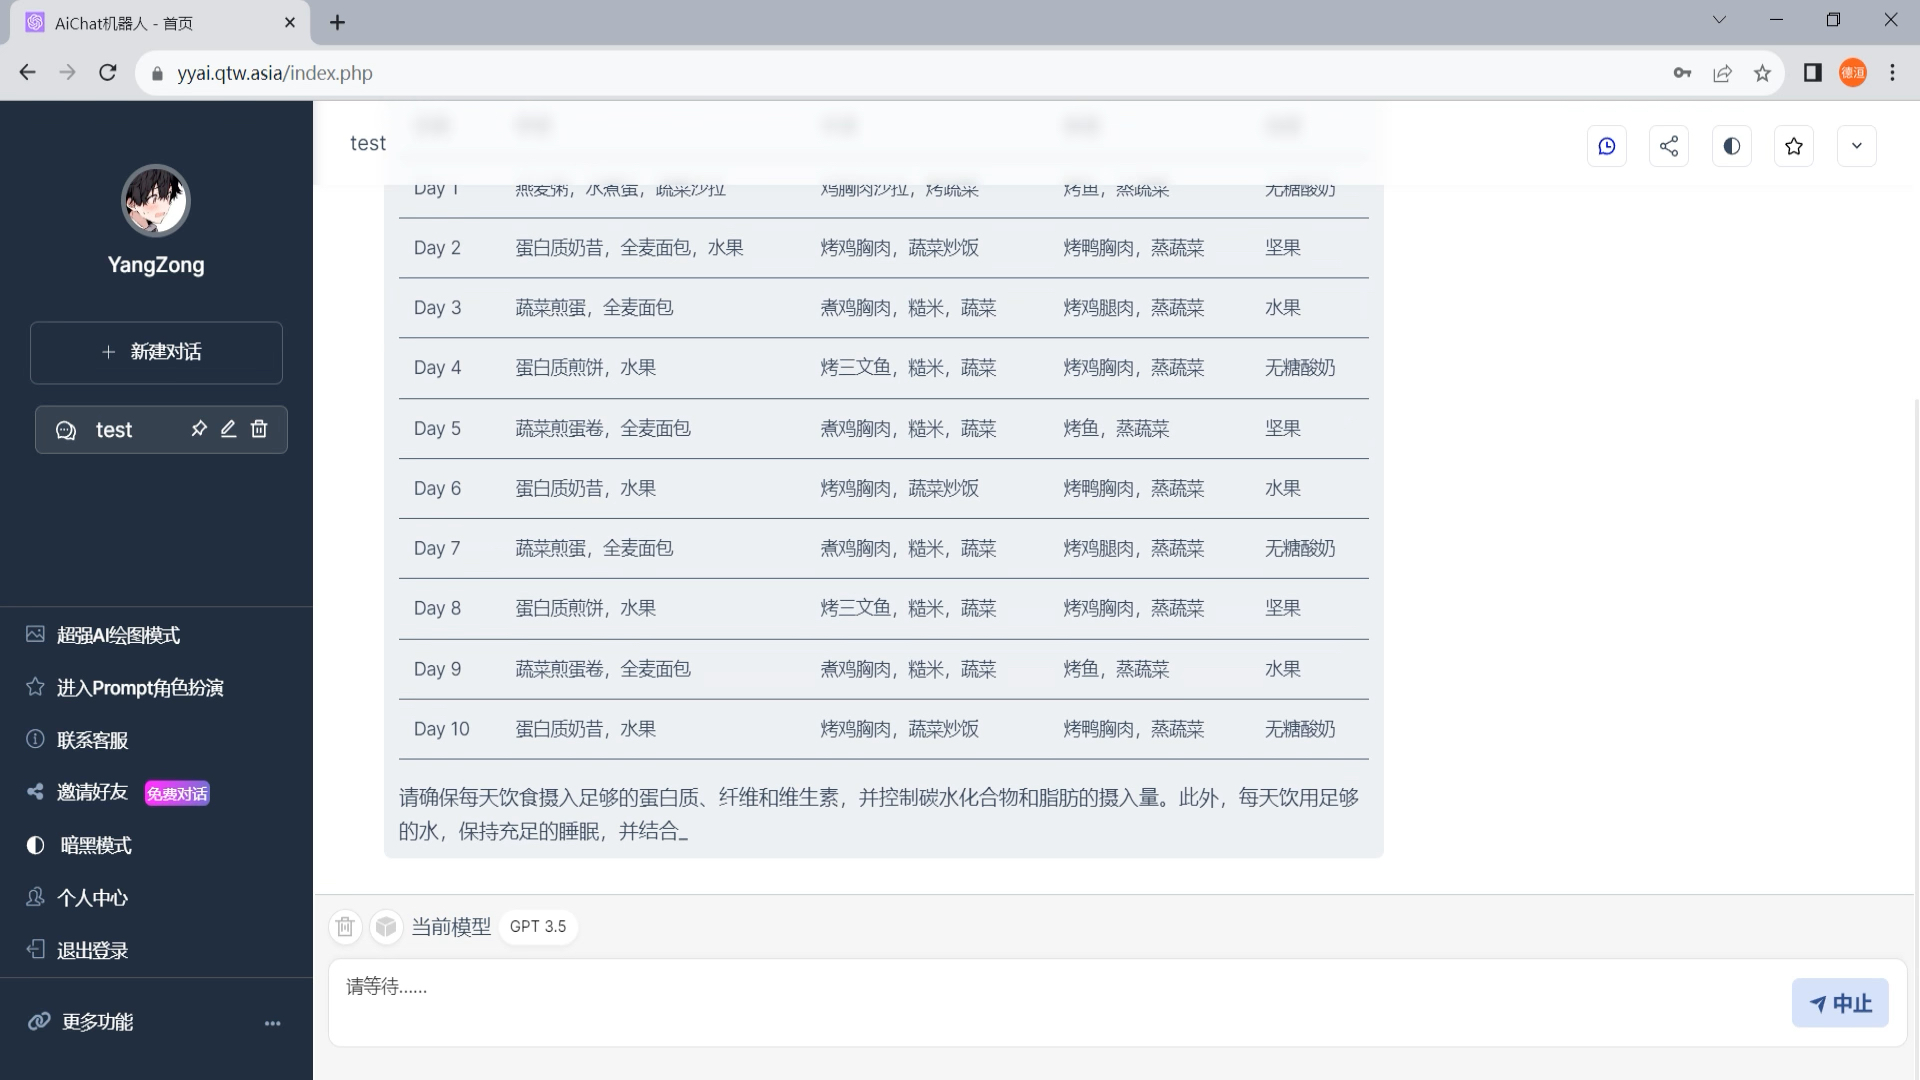This screenshot has height=1080, width=1920.
Task: Toggle the contrast theme icon in chat header
Action: point(1731,146)
